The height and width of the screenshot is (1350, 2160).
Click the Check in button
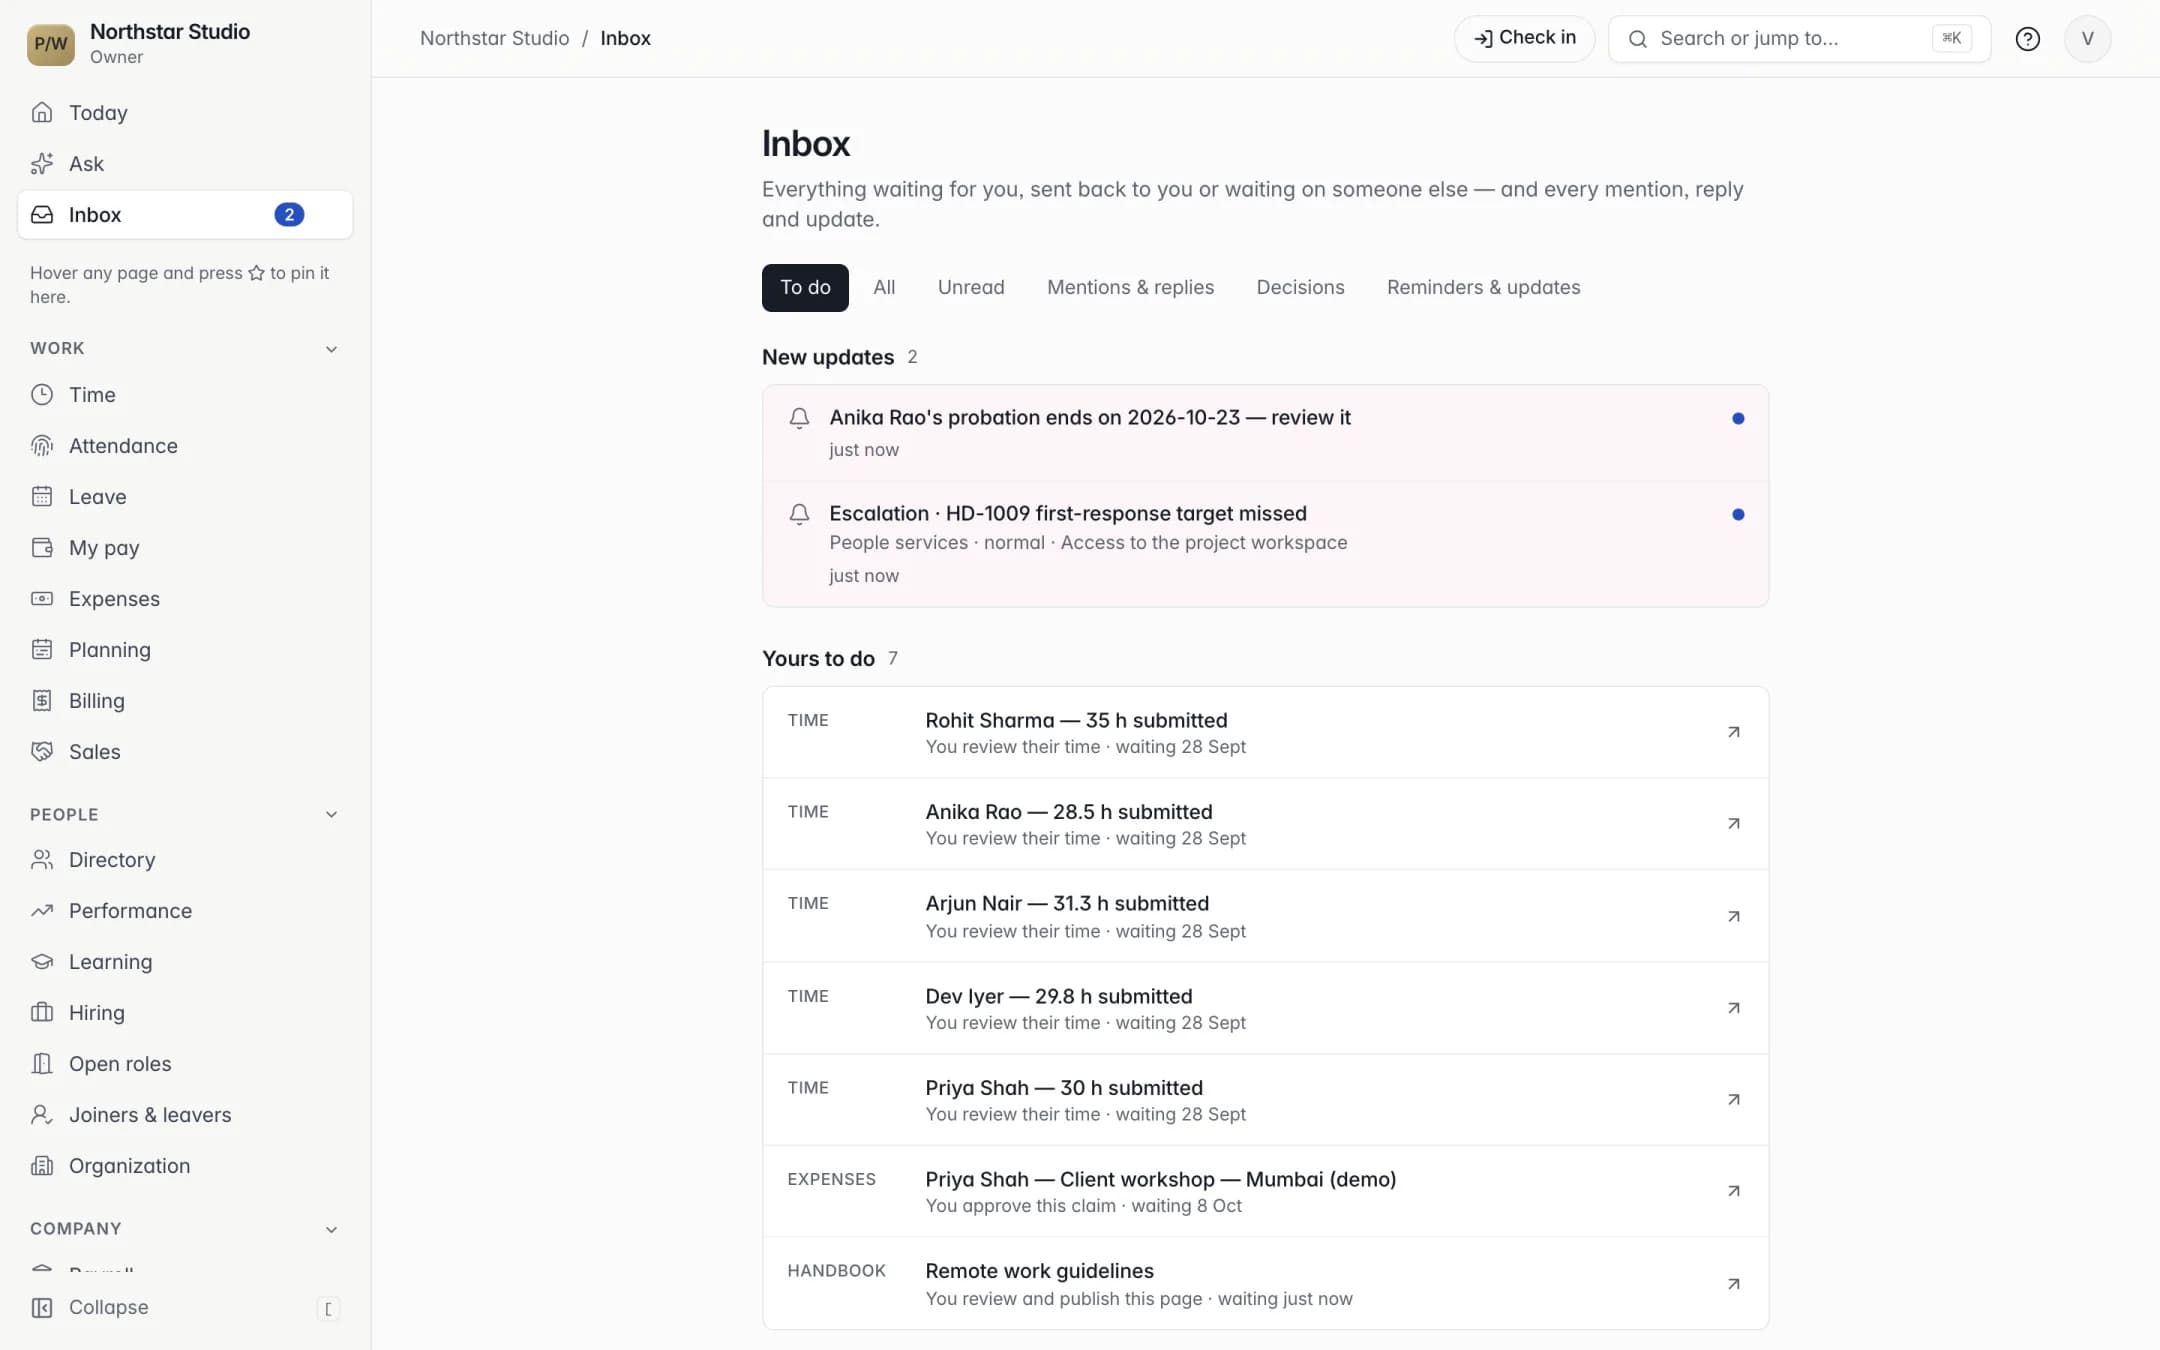1524,39
